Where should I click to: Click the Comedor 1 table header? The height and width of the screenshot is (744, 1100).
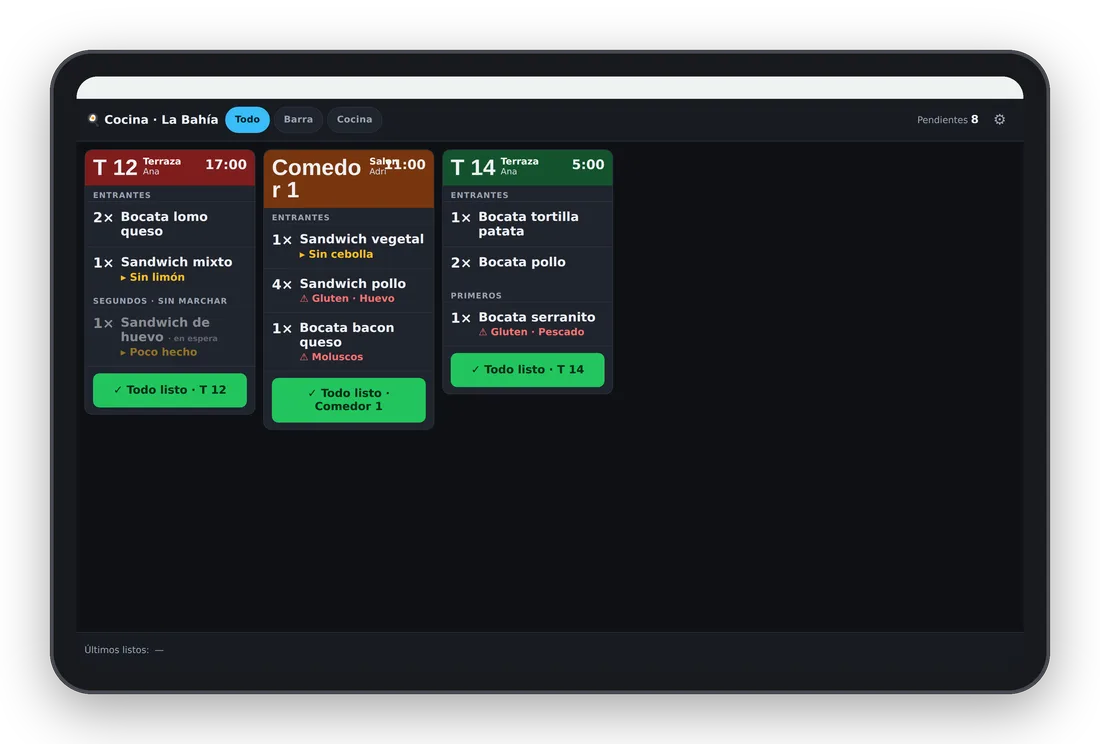(349, 179)
